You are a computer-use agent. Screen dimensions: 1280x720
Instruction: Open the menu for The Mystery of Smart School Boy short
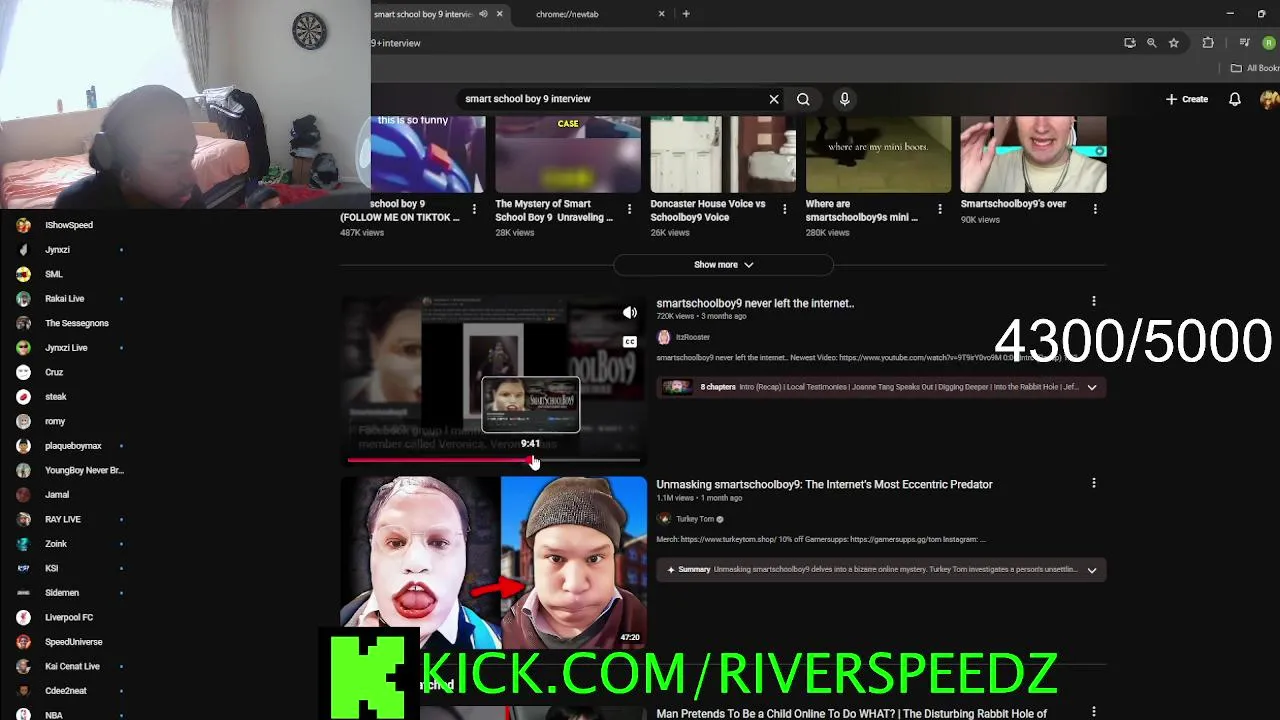tap(629, 209)
